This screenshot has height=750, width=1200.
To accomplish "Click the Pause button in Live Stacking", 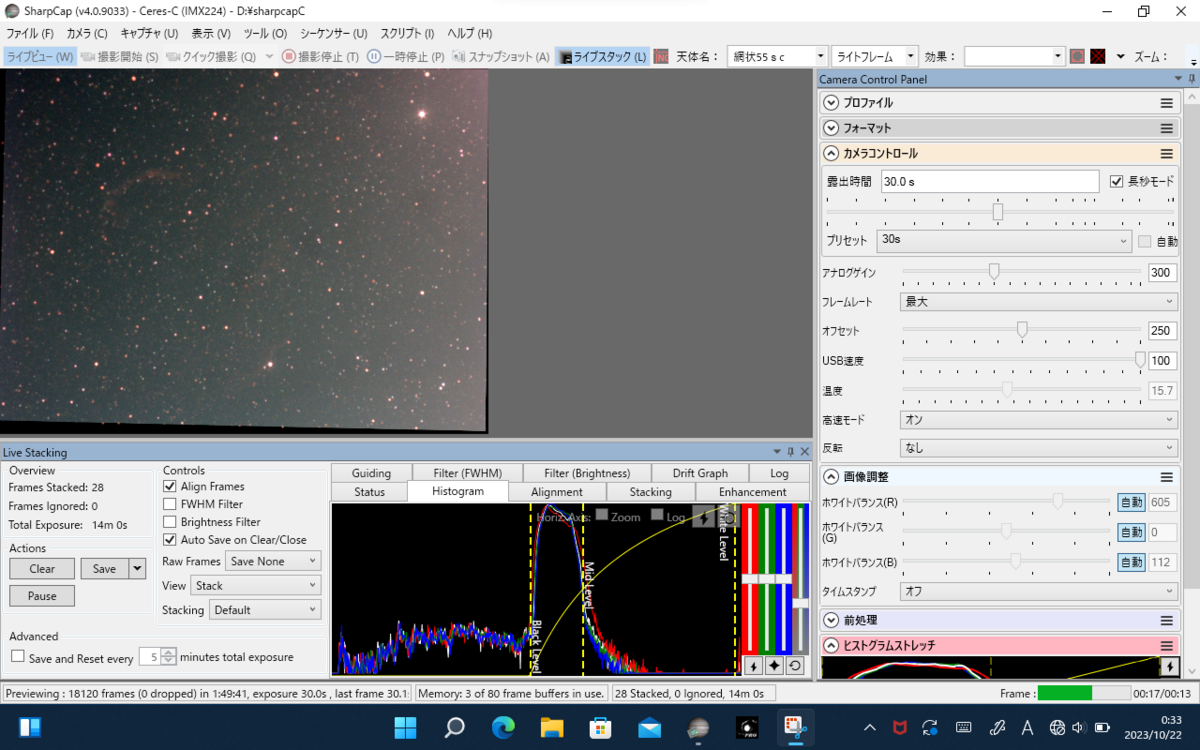I will [x=42, y=596].
